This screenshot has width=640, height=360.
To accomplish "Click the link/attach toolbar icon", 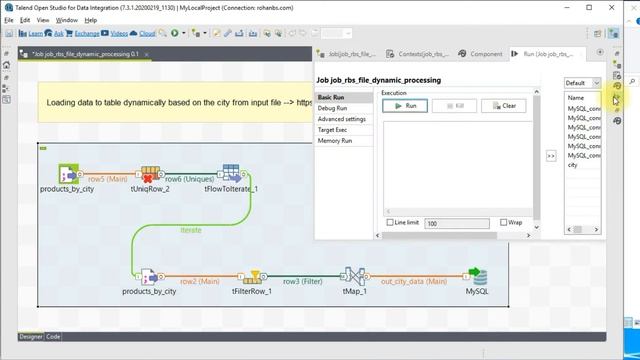I will (x=228, y=33).
